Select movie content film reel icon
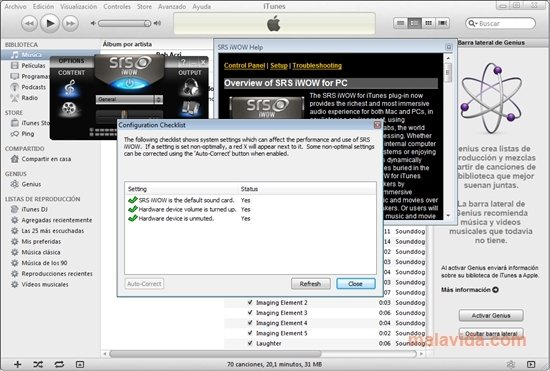 [x=69, y=109]
